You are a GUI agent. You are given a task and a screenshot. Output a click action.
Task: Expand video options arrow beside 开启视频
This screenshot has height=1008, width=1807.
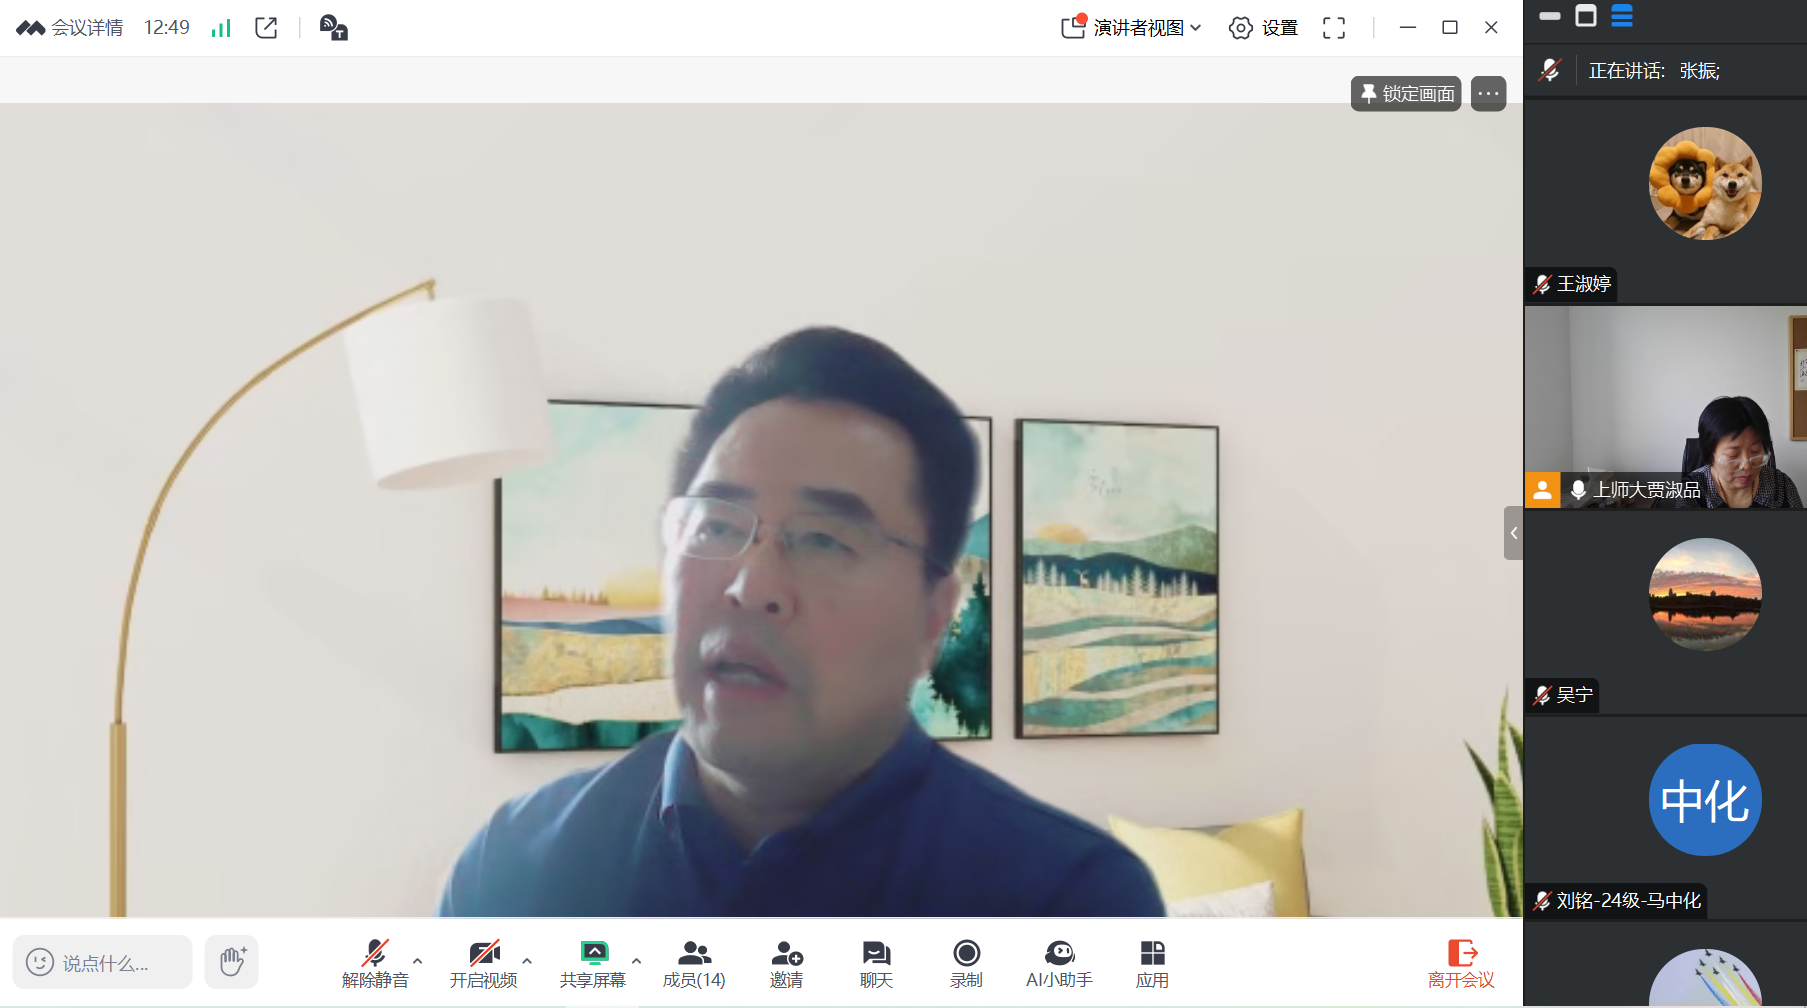tap(527, 961)
